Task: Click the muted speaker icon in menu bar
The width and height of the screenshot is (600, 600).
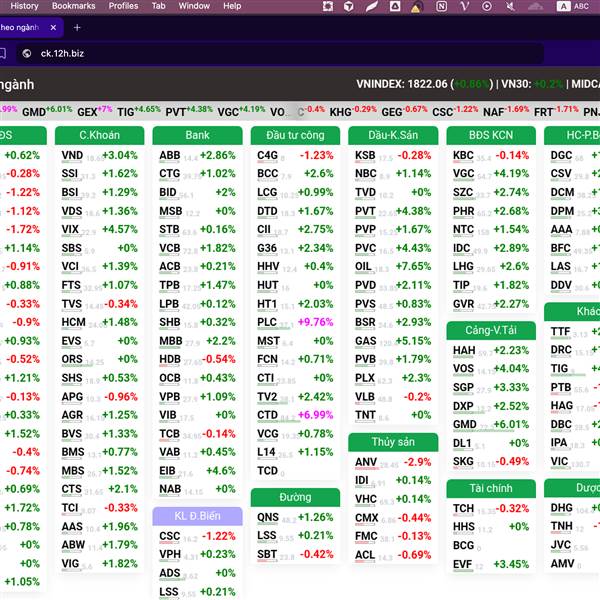Action: 510,6
